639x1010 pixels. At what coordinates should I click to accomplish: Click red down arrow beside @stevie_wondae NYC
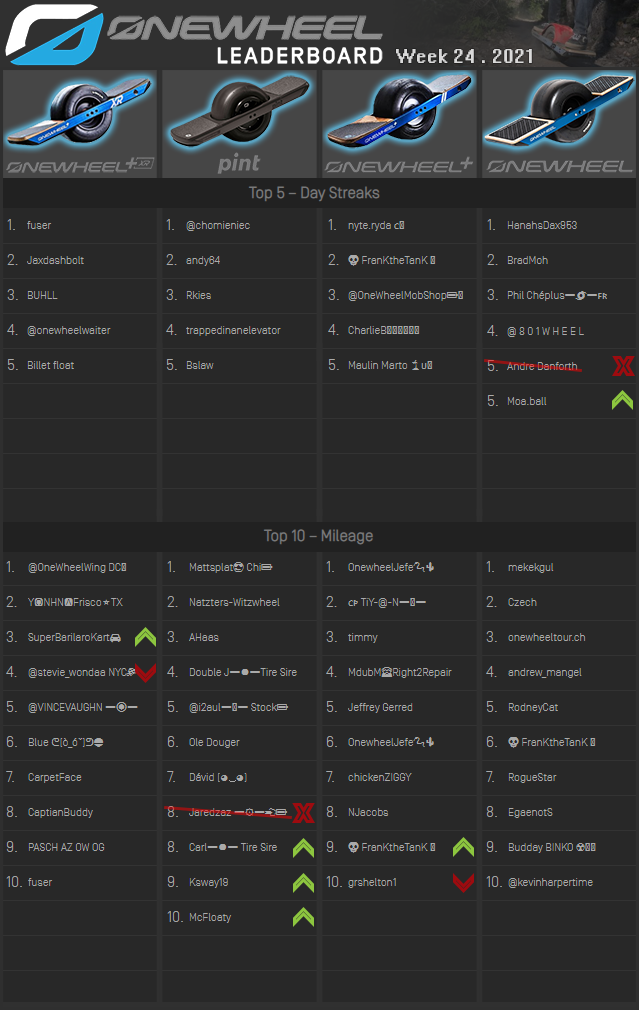tap(145, 672)
